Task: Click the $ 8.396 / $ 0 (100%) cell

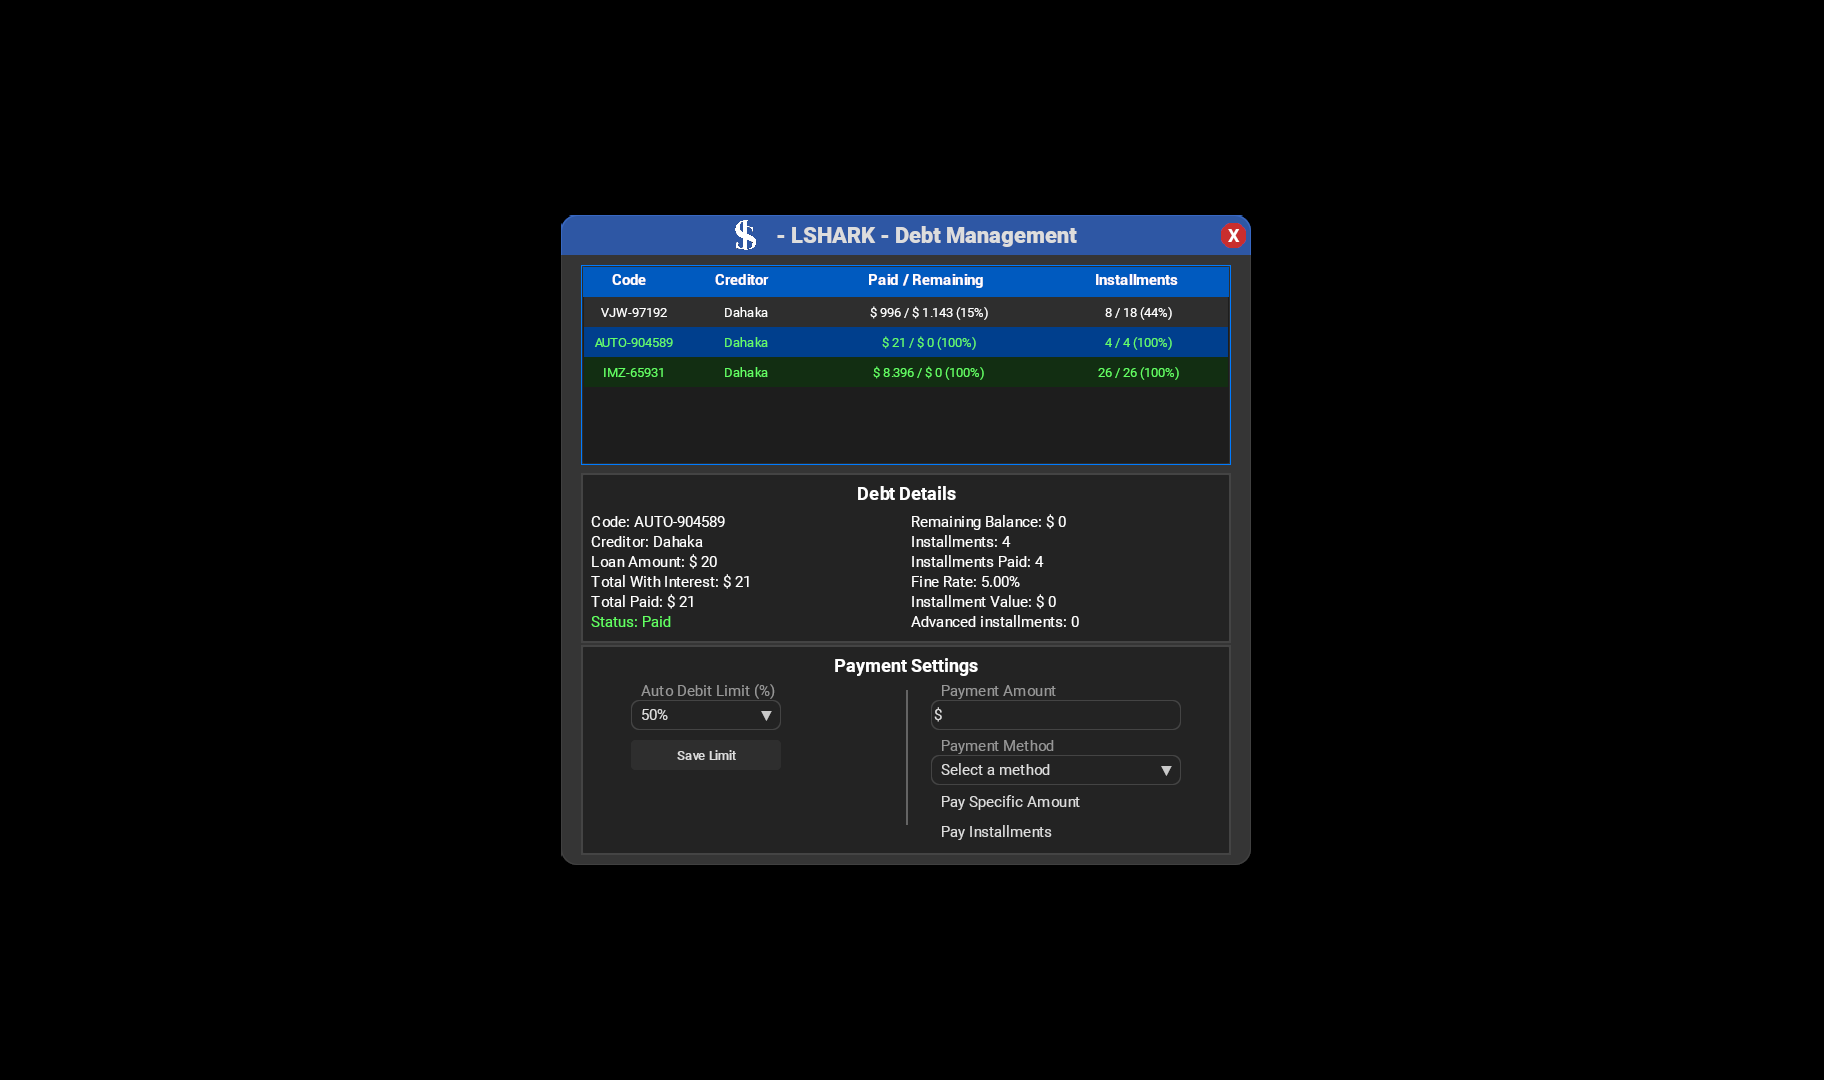Action: (x=929, y=373)
